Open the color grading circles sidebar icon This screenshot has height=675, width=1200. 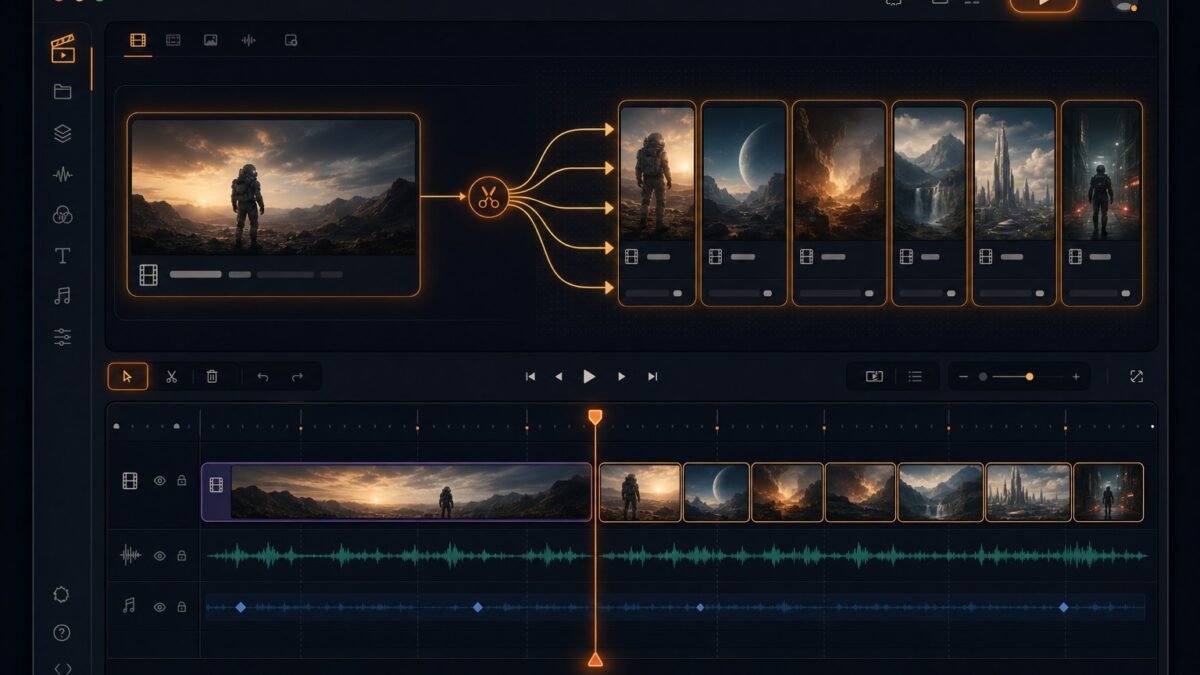coord(63,215)
